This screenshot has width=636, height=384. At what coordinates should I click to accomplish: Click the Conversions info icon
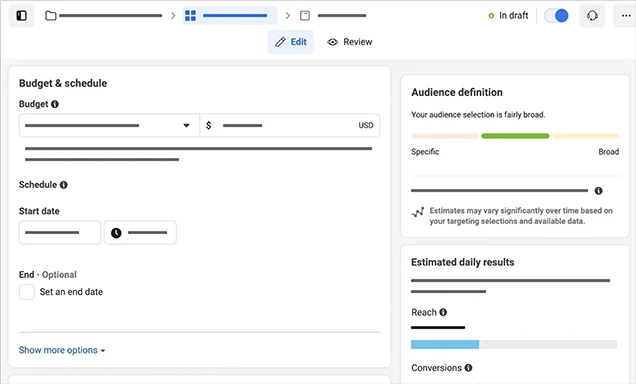pyautogui.click(x=468, y=368)
